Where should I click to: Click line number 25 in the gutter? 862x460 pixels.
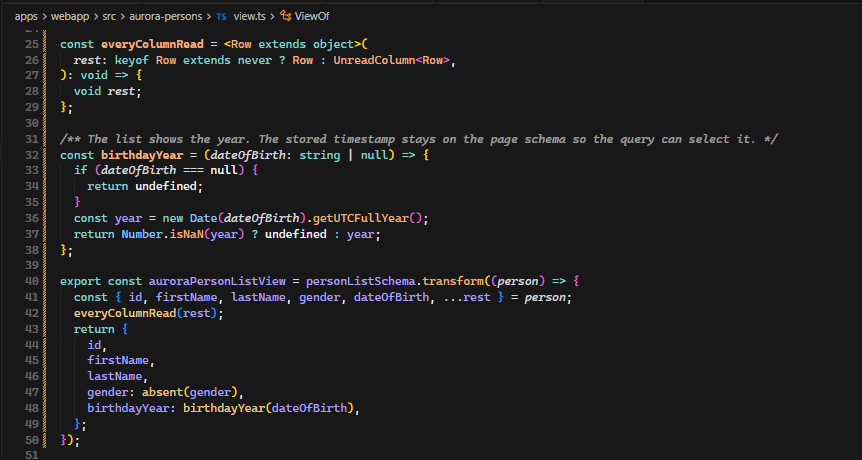tap(32, 44)
